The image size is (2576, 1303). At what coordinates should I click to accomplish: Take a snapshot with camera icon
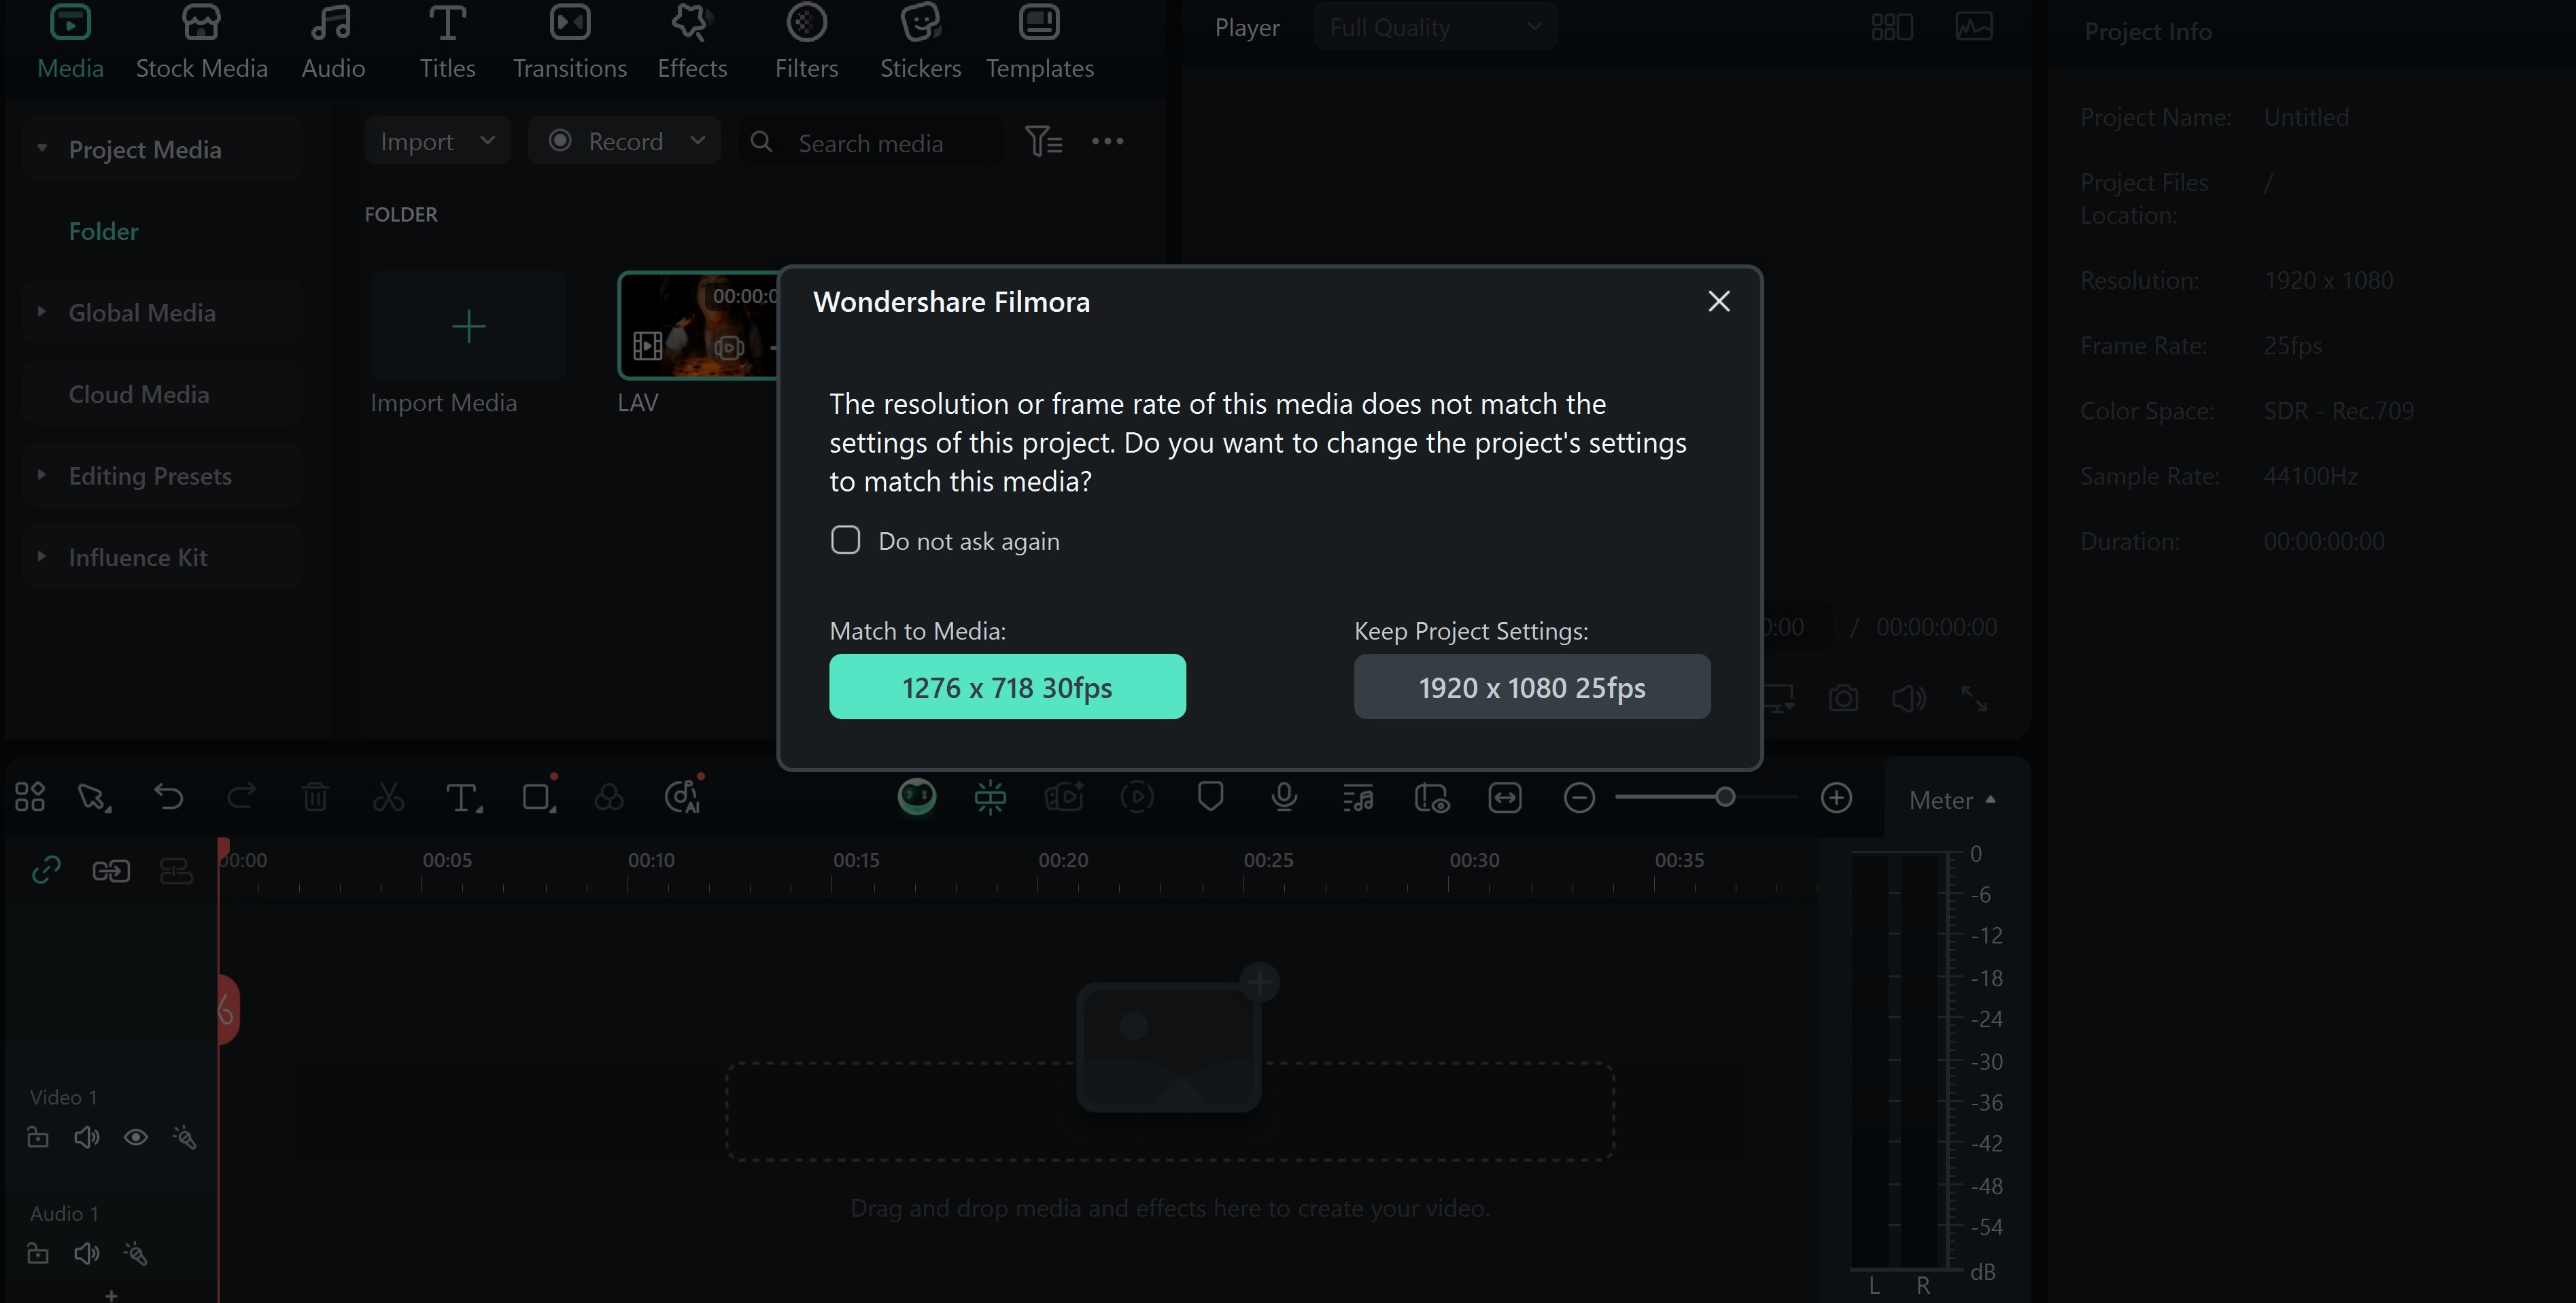coord(1843,698)
